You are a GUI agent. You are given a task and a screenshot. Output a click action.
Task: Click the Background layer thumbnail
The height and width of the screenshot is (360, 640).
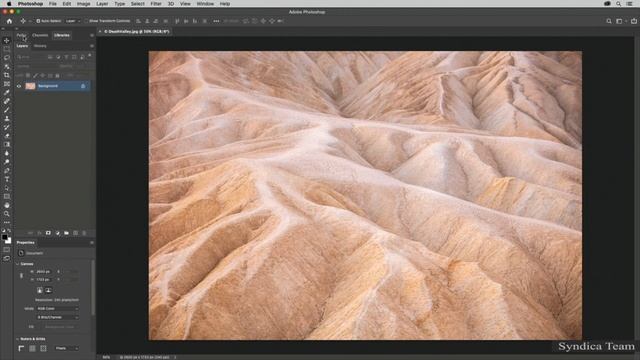[30, 86]
